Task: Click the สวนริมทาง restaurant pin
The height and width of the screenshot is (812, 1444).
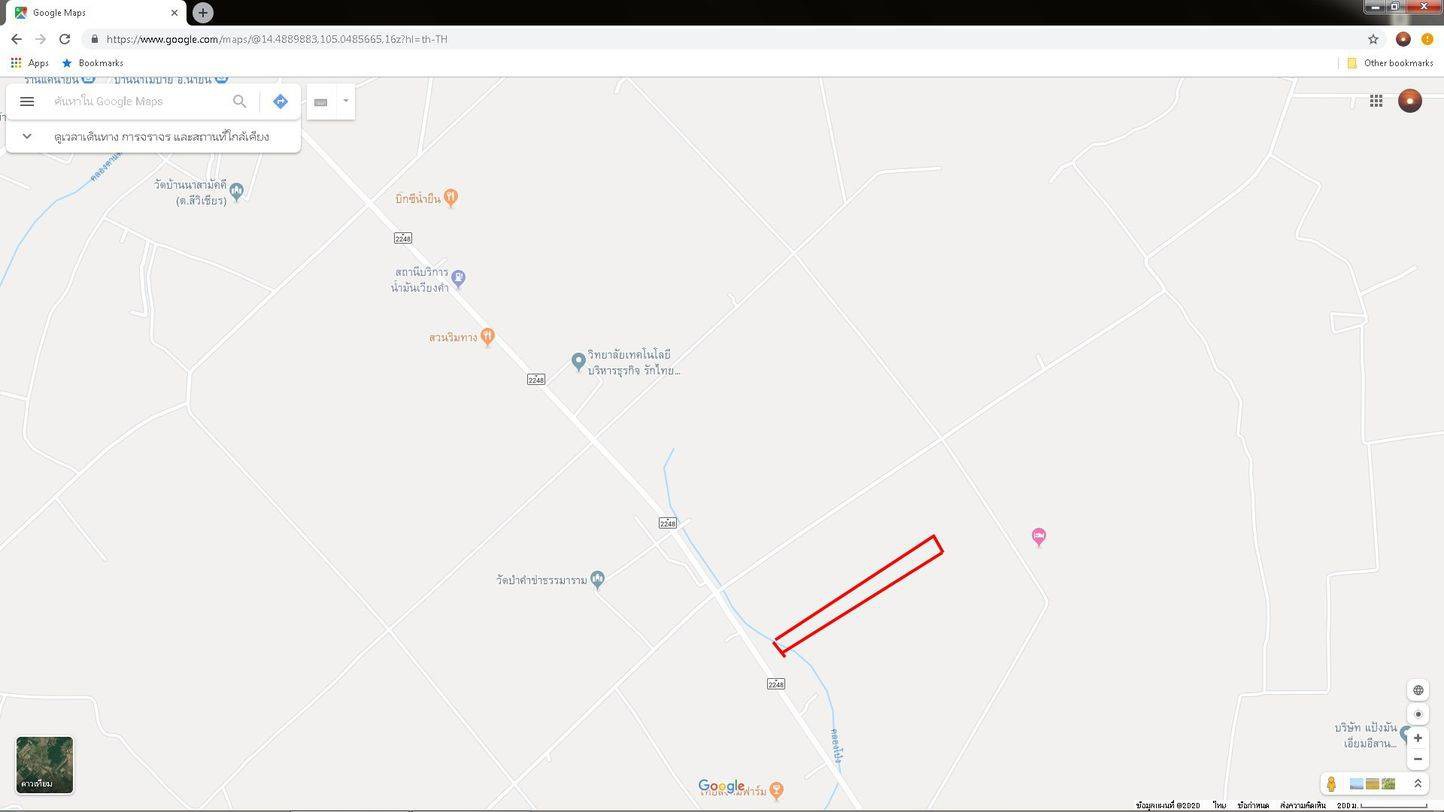Action: click(x=488, y=337)
